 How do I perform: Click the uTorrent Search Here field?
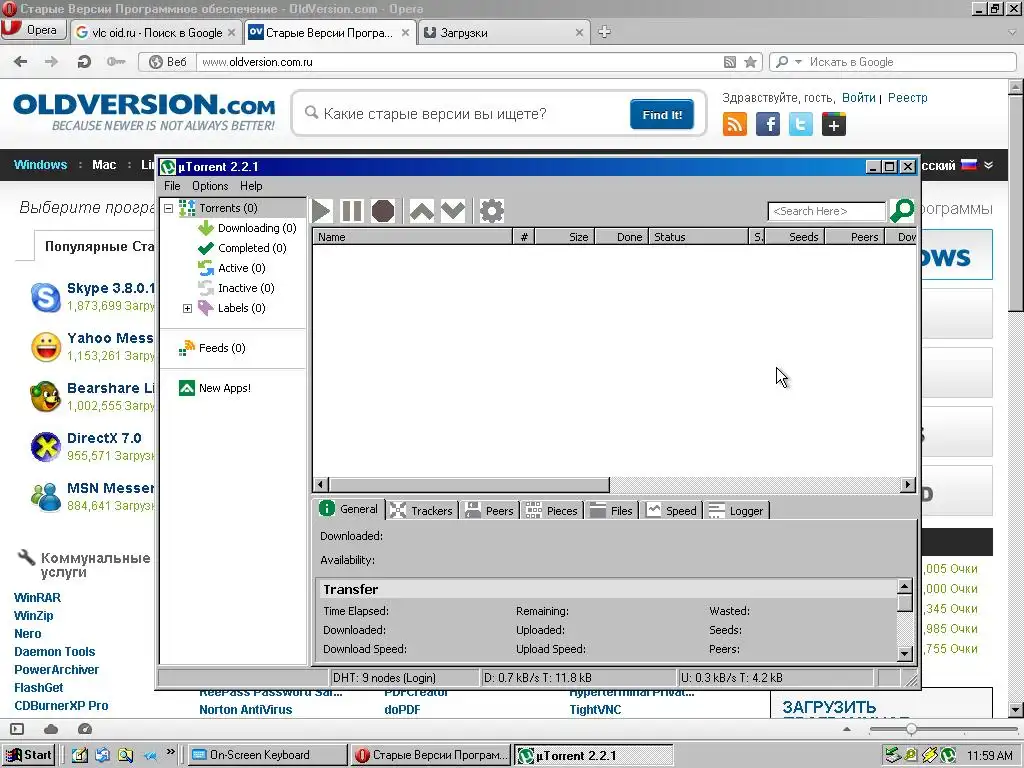click(x=827, y=211)
